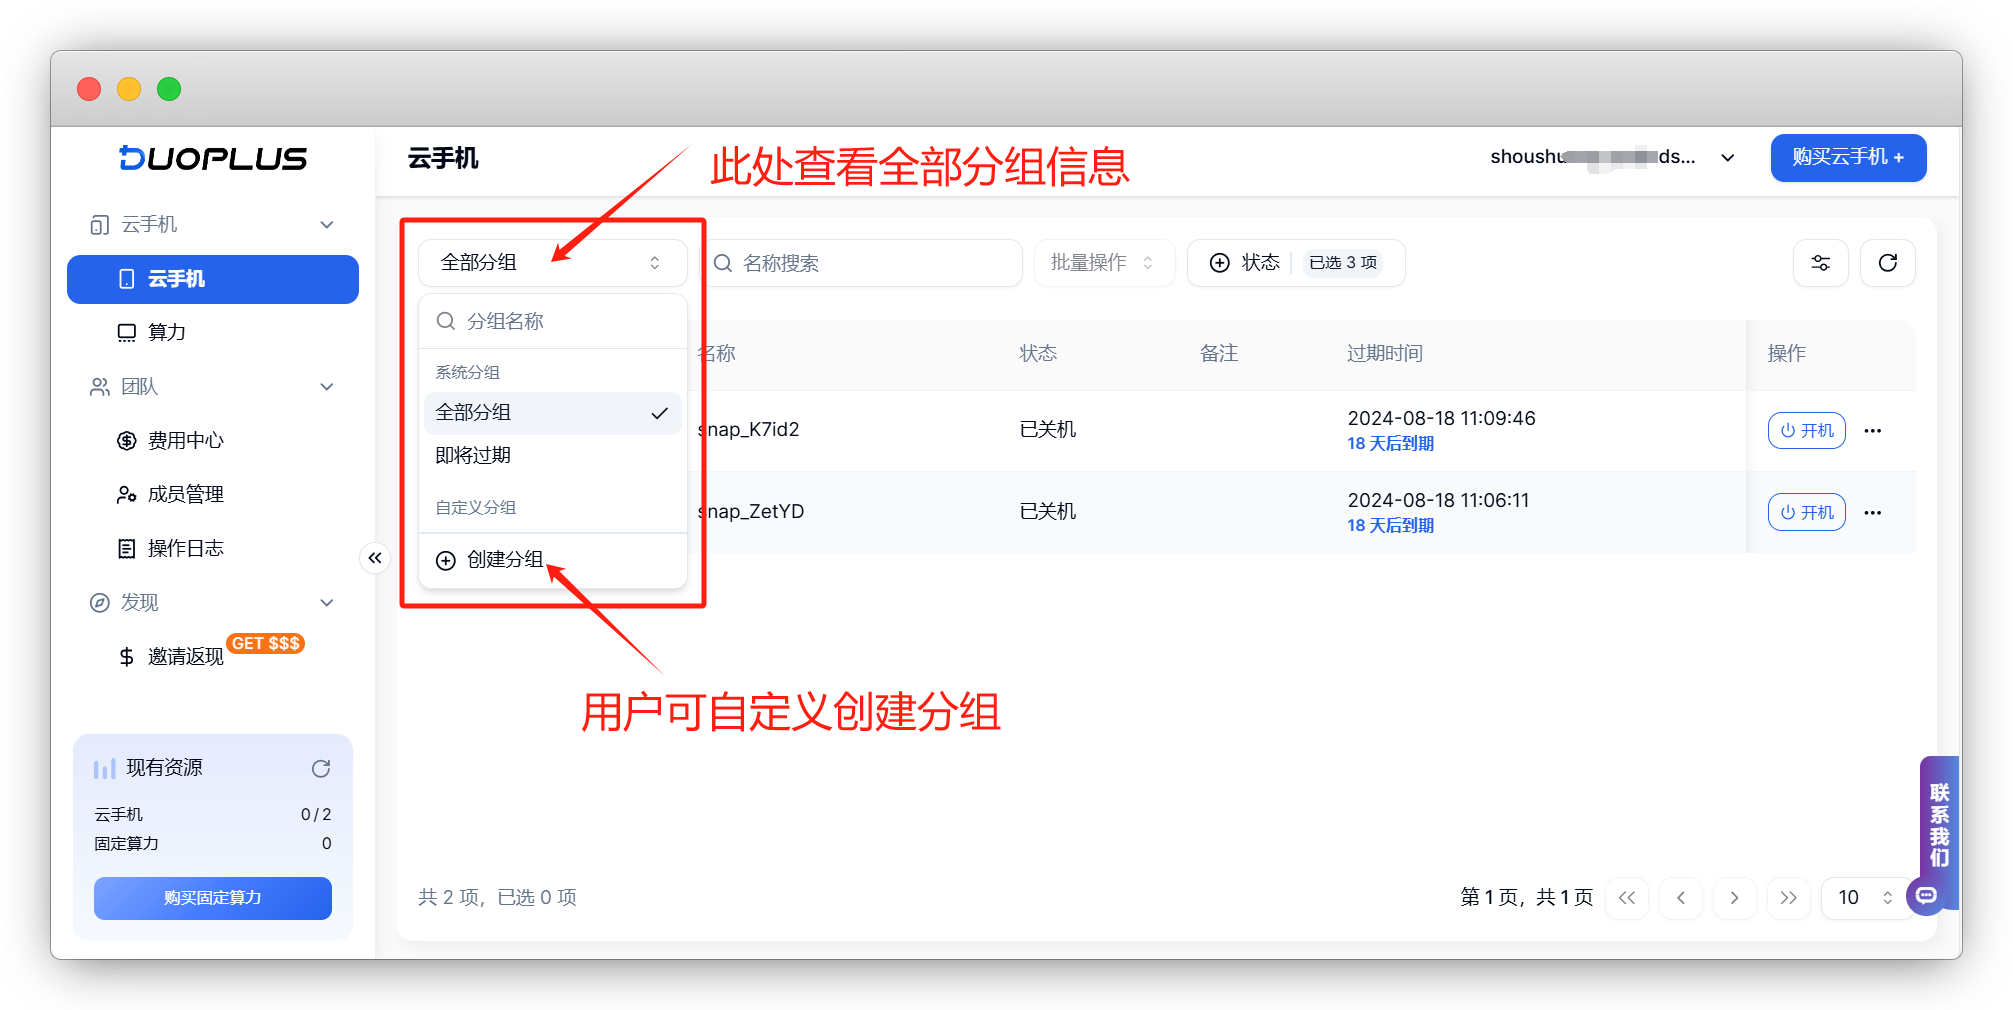The image size is (2013, 1010).
Task: Open the 批量操作 dropdown
Action: point(1103,263)
